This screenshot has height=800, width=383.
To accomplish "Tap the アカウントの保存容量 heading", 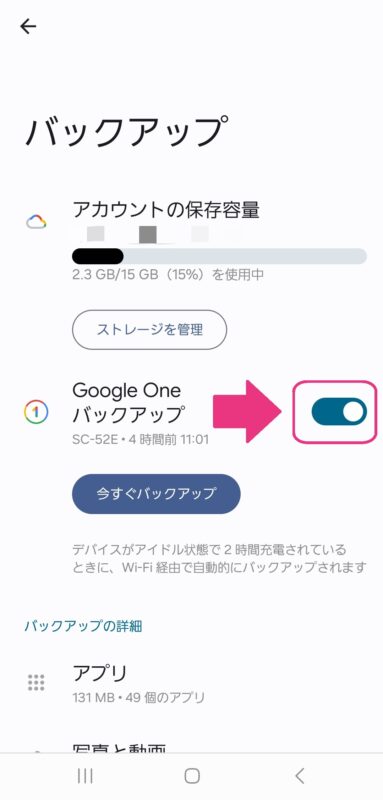I will tap(166, 209).
